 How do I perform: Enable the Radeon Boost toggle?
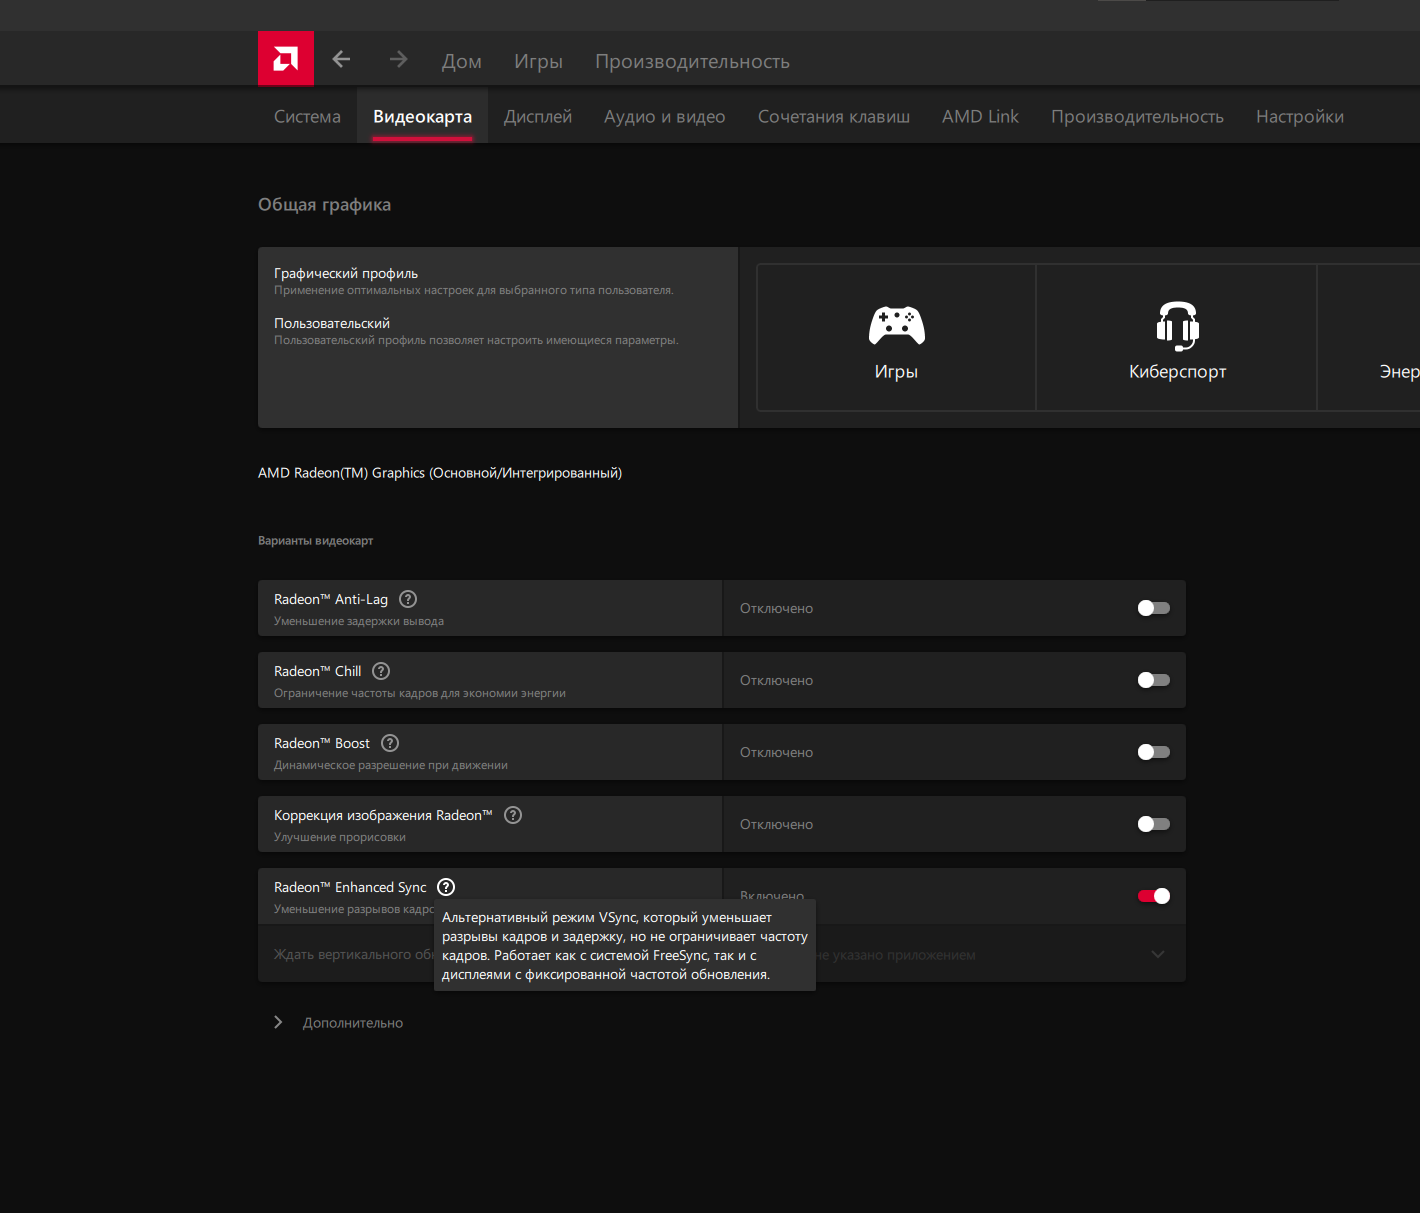click(x=1153, y=752)
